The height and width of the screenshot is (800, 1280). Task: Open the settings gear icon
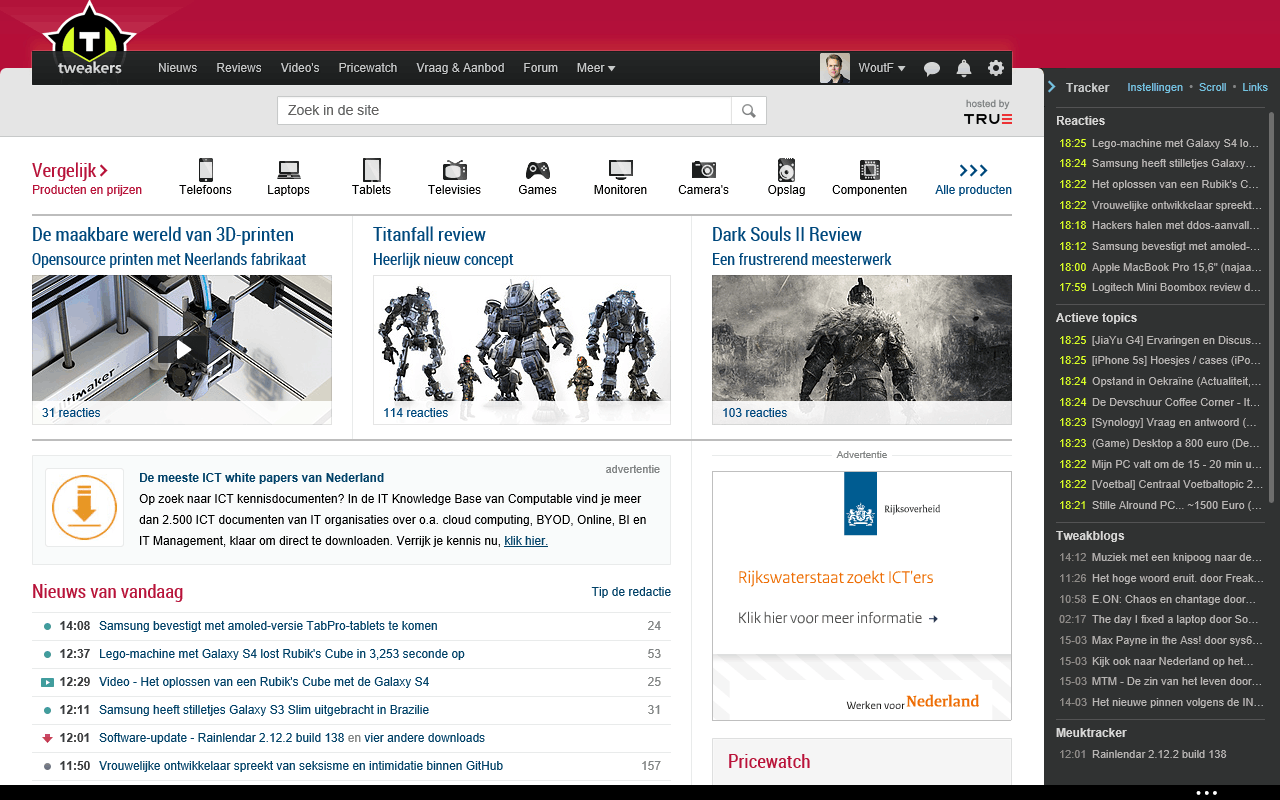[996, 68]
